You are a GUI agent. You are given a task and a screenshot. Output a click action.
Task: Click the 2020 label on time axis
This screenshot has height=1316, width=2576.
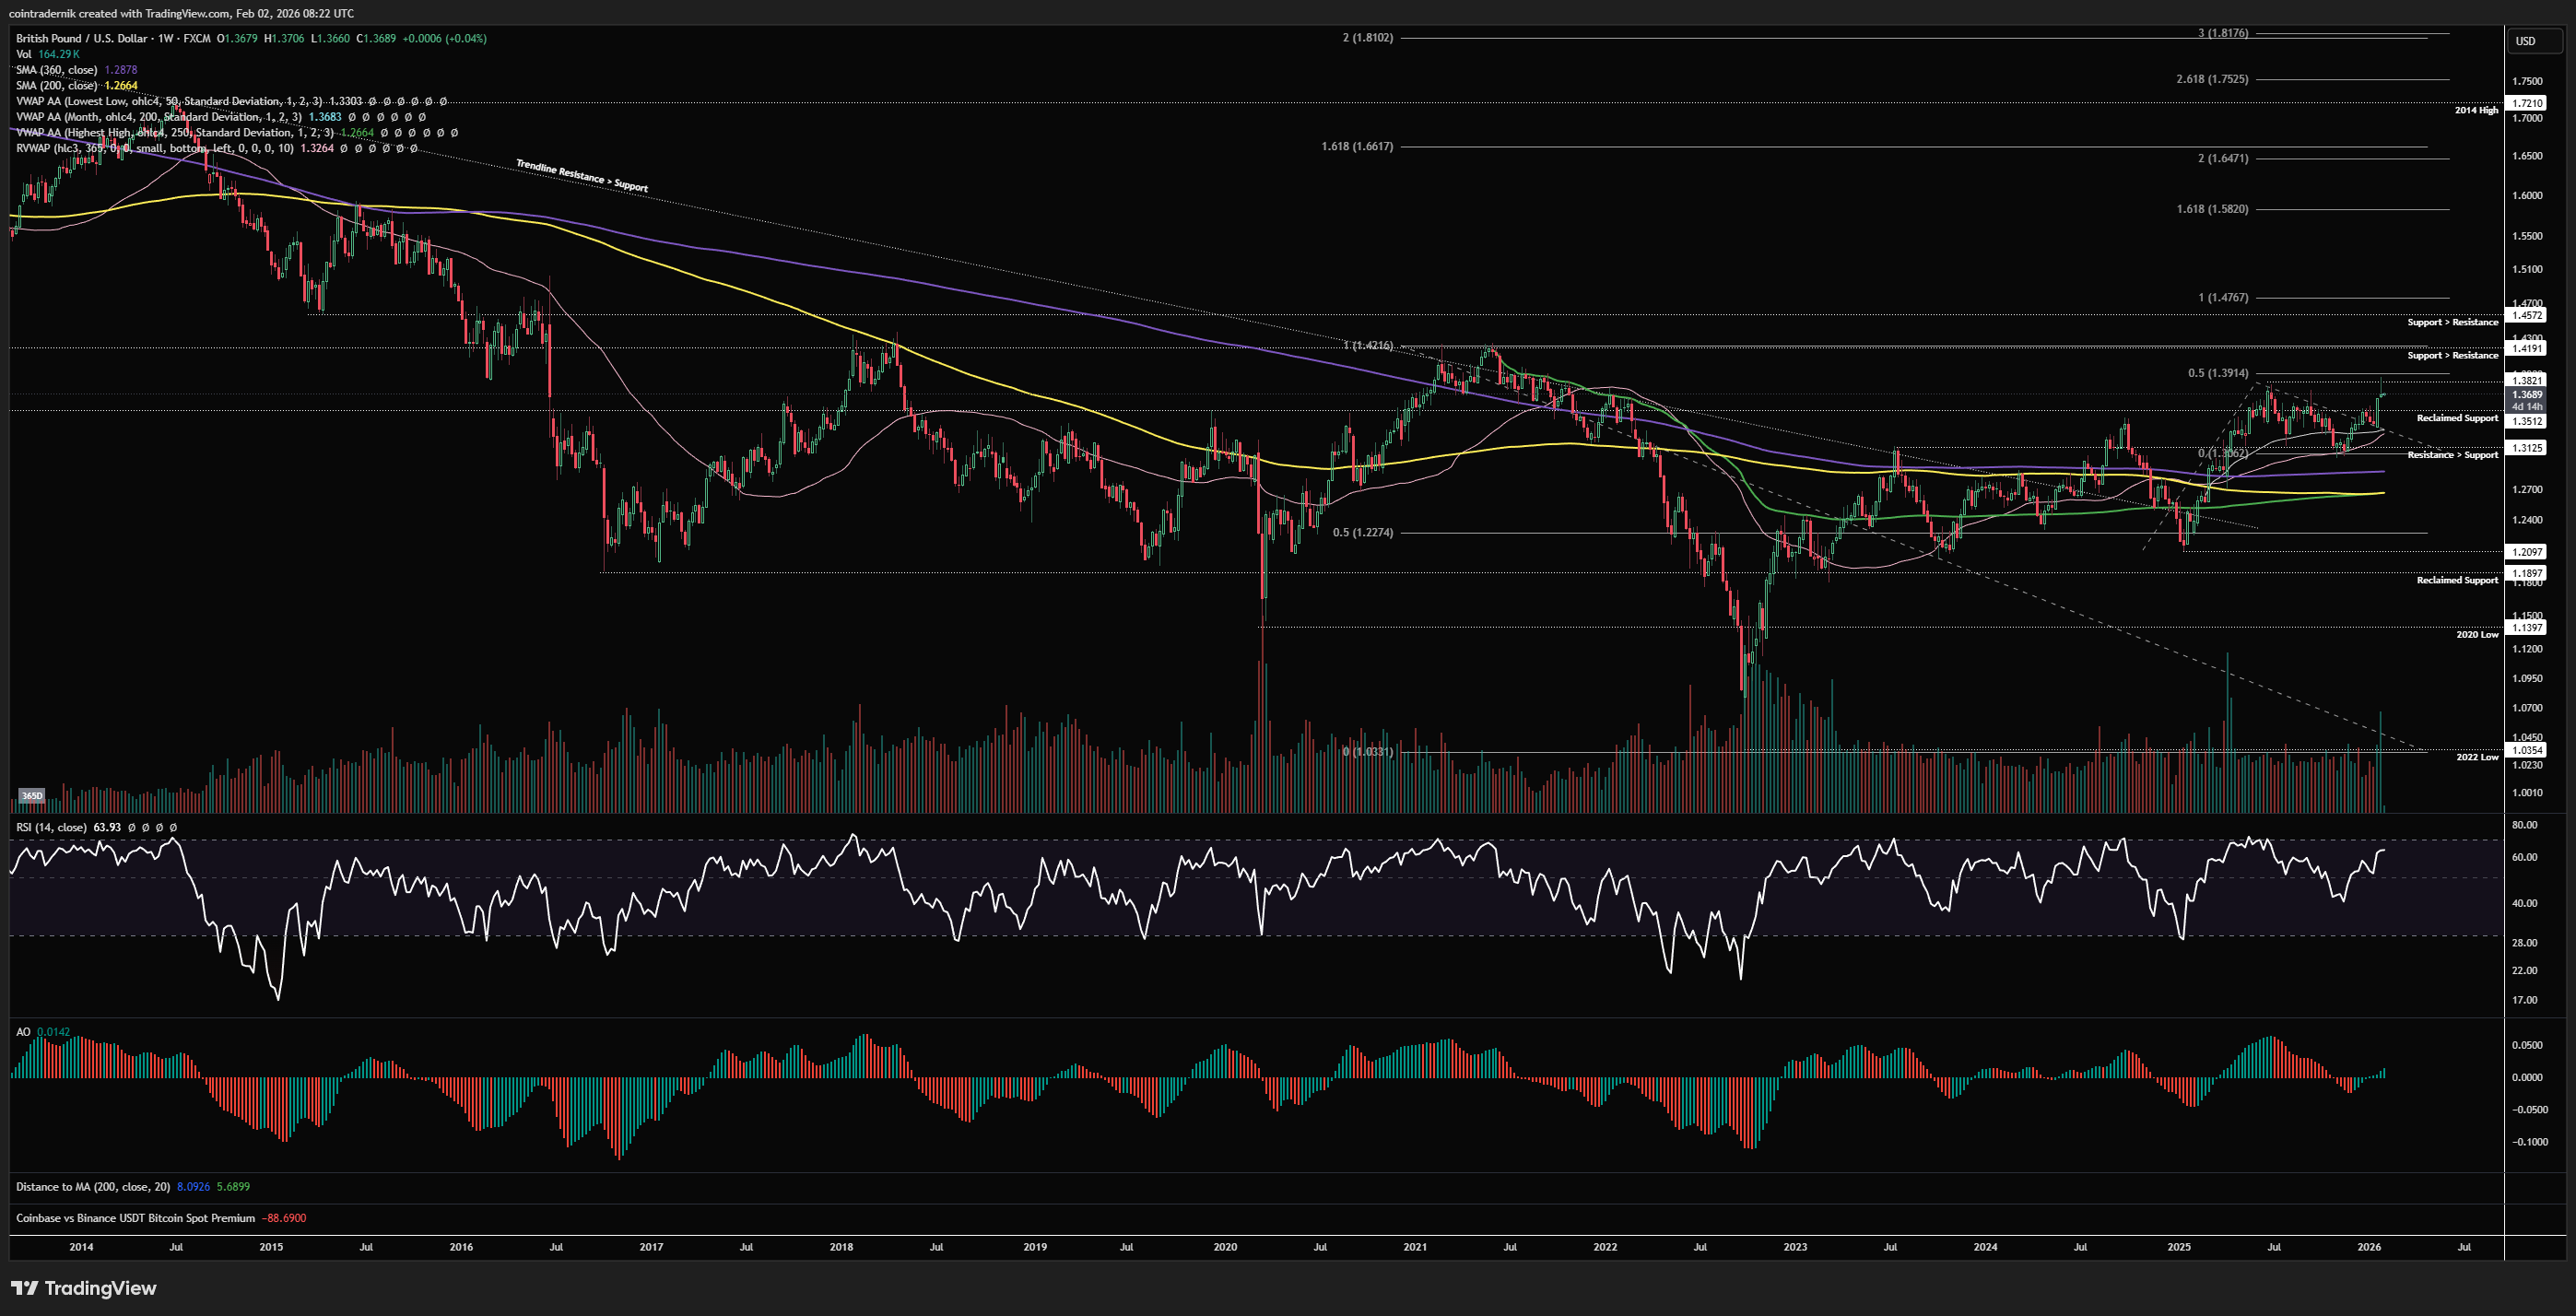click(x=1225, y=1247)
